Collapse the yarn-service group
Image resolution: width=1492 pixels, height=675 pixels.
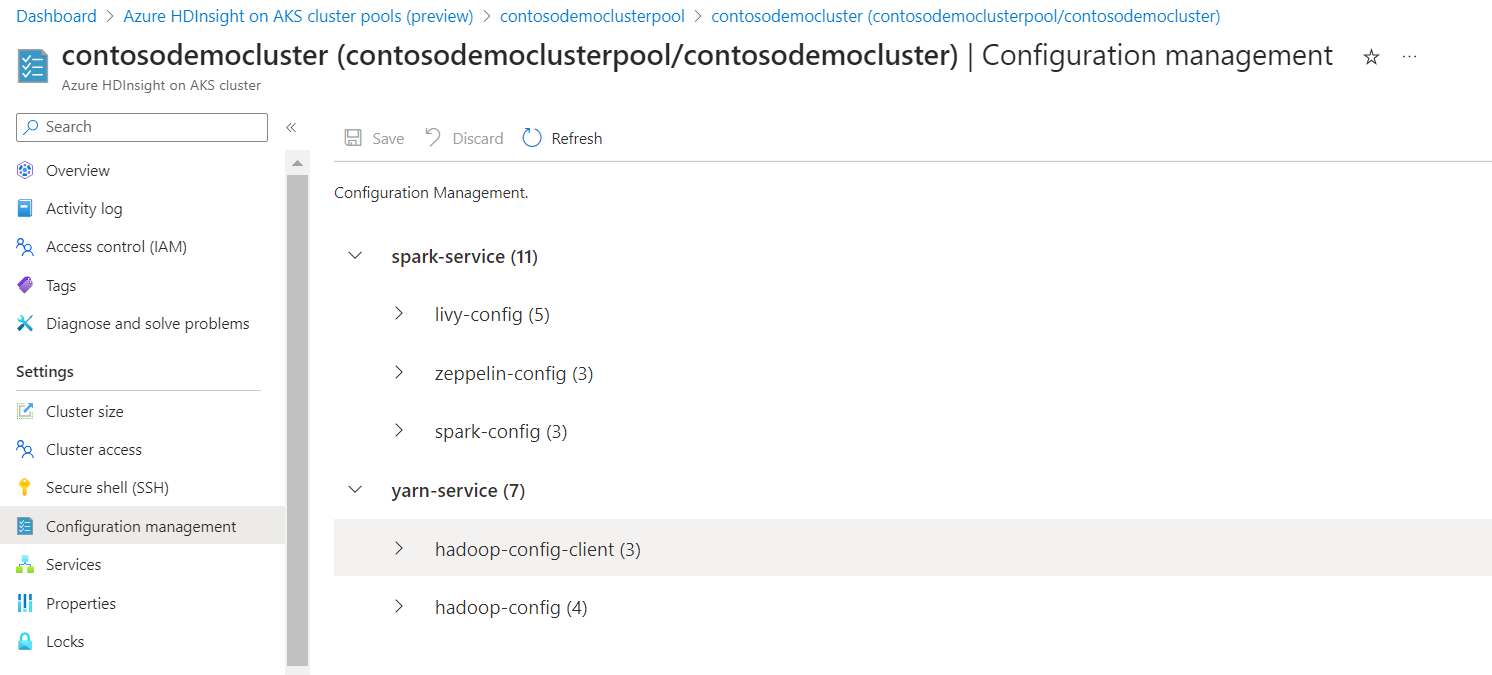[354, 490]
